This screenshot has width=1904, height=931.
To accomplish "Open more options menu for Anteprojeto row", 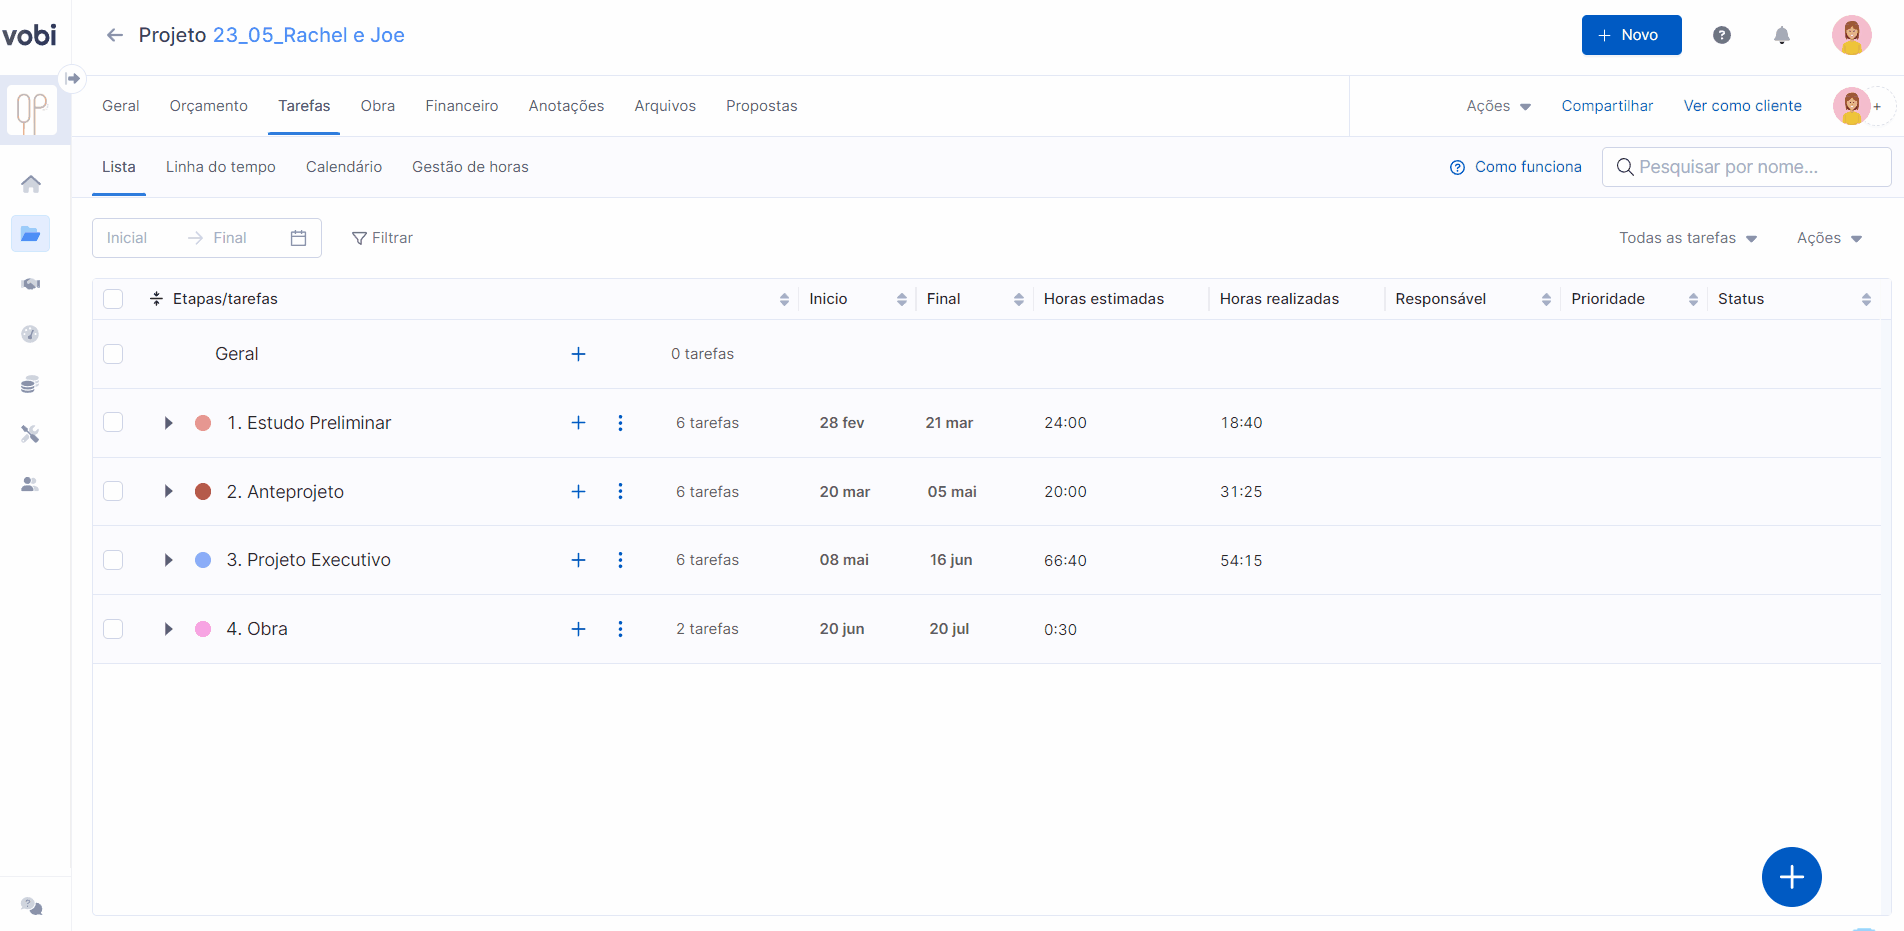I will pyautogui.click(x=620, y=492).
